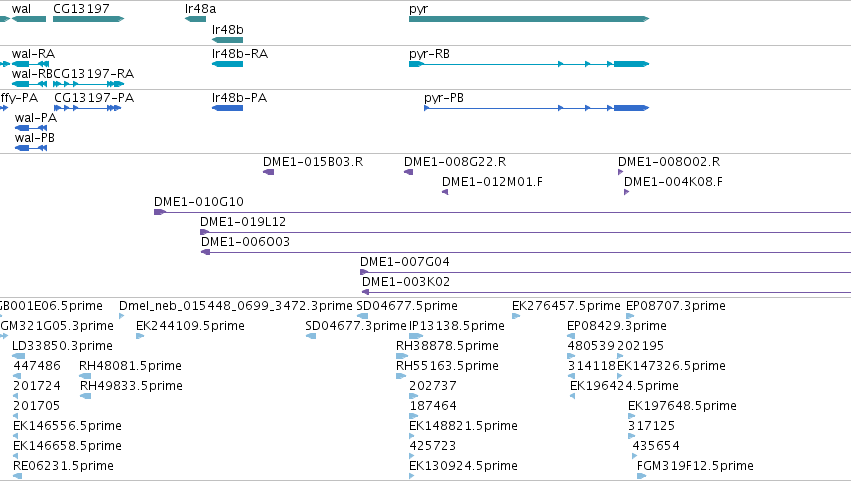The width and height of the screenshot is (851, 481).
Task: Click the DME1-006O03 BAC clone
Action: click(526, 252)
